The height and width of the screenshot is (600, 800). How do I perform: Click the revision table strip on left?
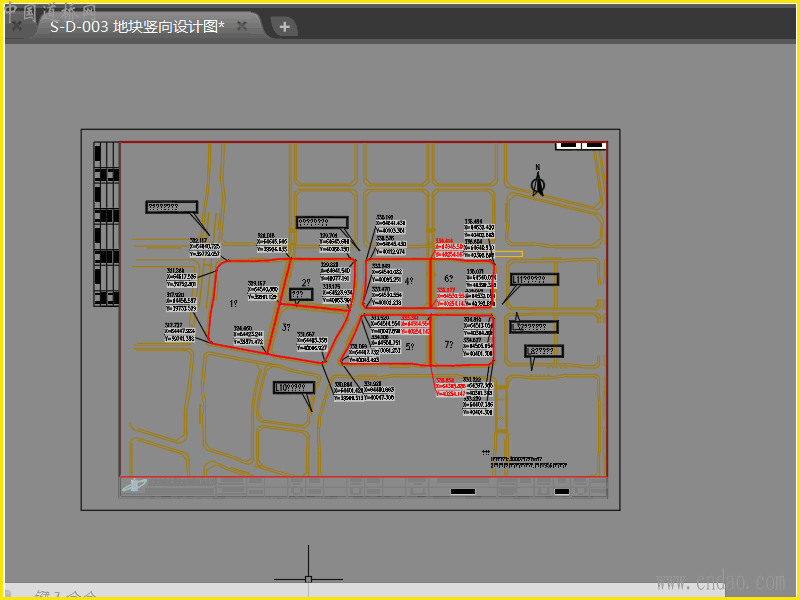click(x=106, y=225)
